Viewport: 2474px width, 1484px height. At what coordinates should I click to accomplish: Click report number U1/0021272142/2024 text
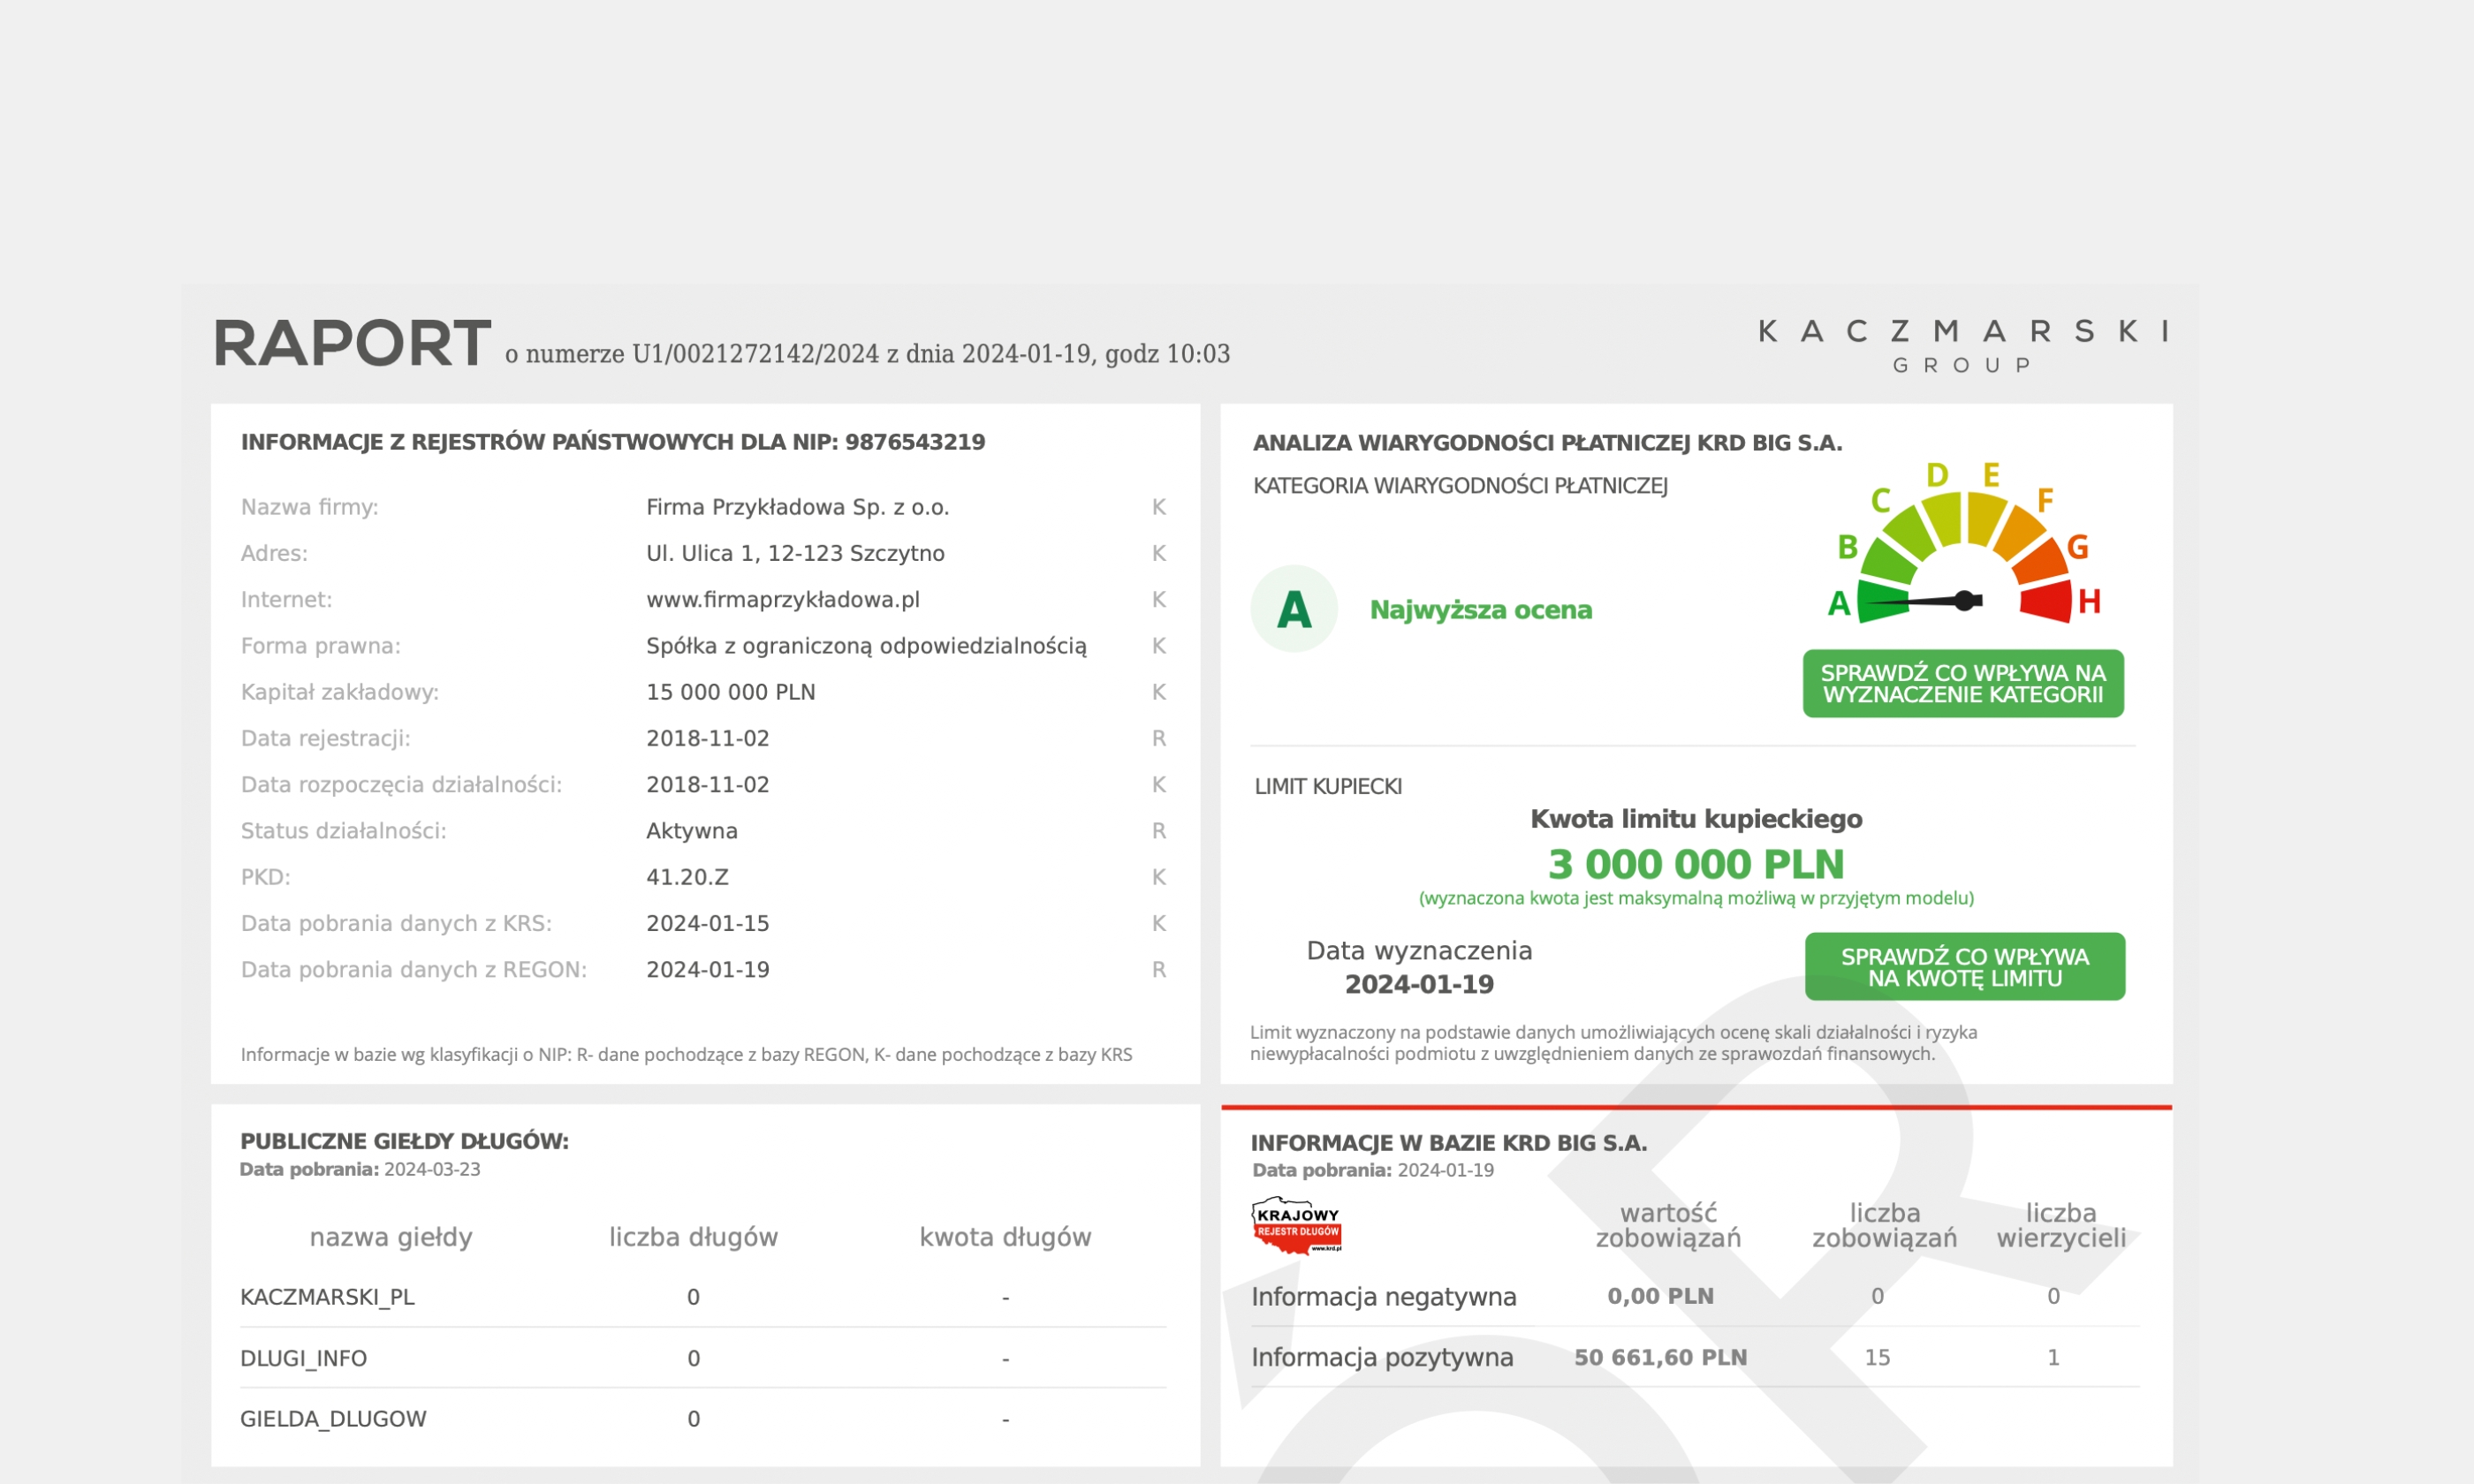coord(756,354)
